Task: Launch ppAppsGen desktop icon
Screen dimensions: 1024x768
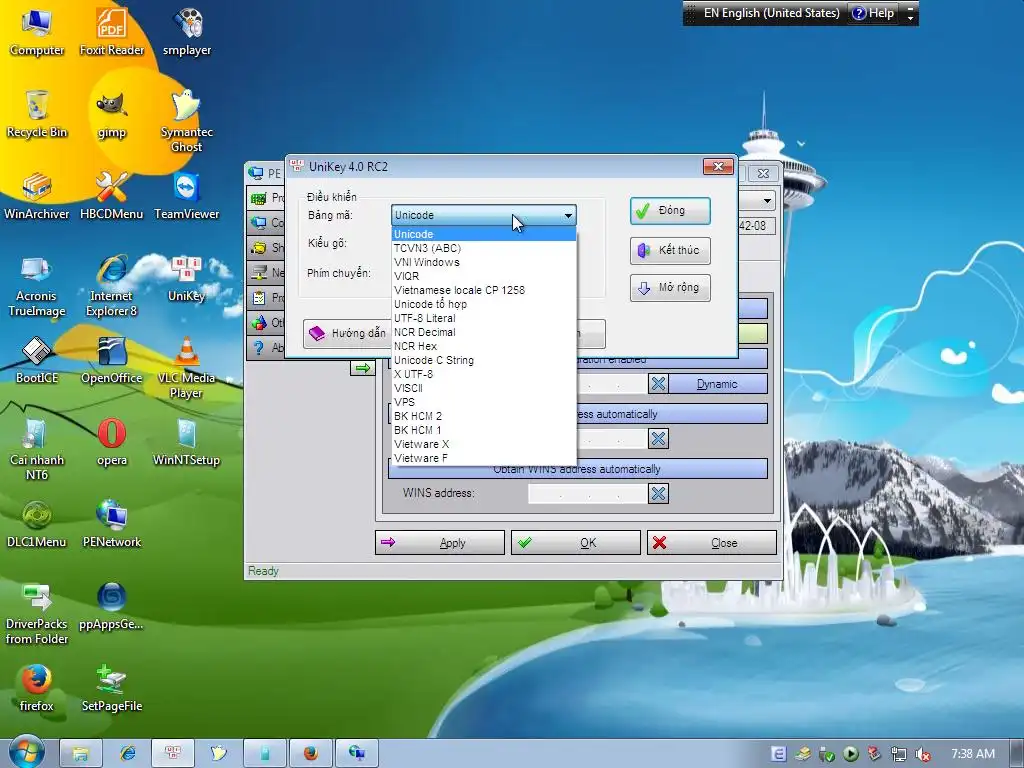Action: [112, 605]
